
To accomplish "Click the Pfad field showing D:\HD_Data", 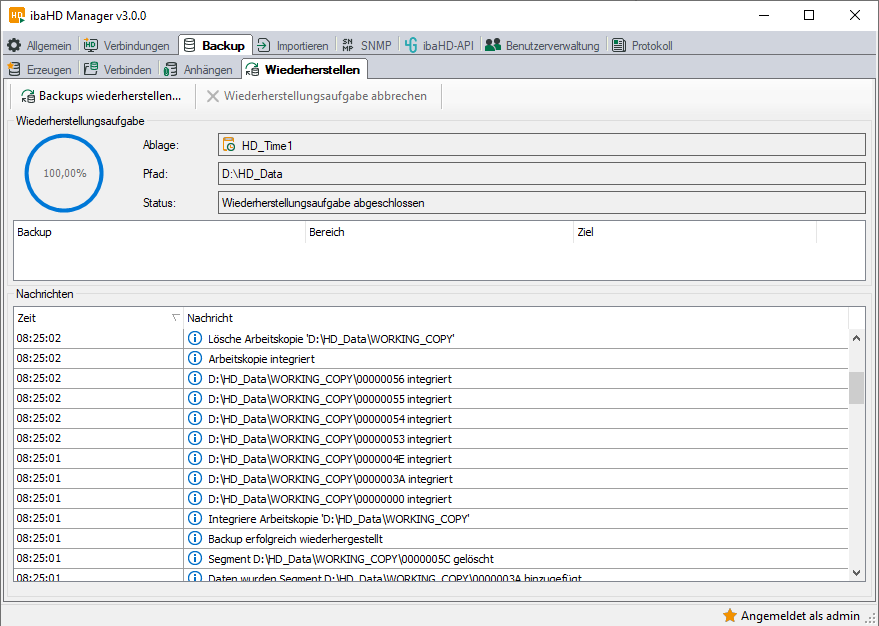I will pos(541,174).
